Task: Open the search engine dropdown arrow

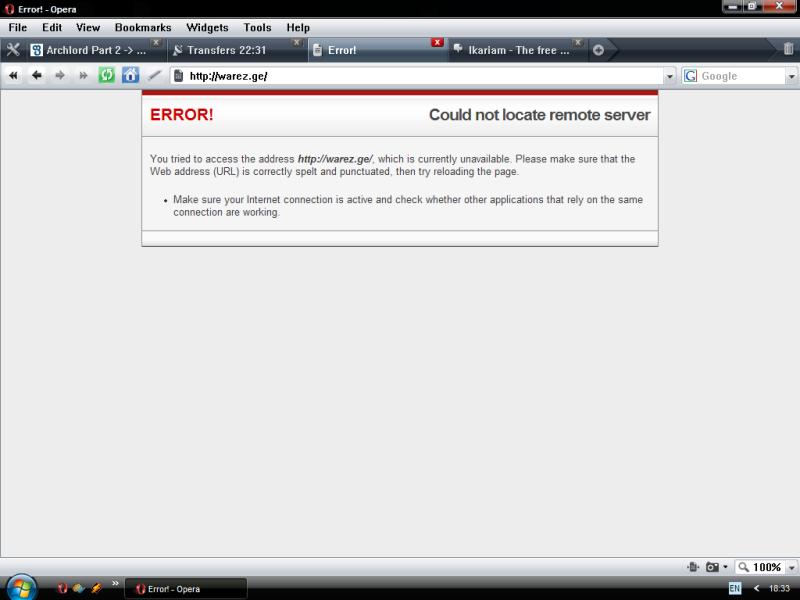Action: [791, 77]
